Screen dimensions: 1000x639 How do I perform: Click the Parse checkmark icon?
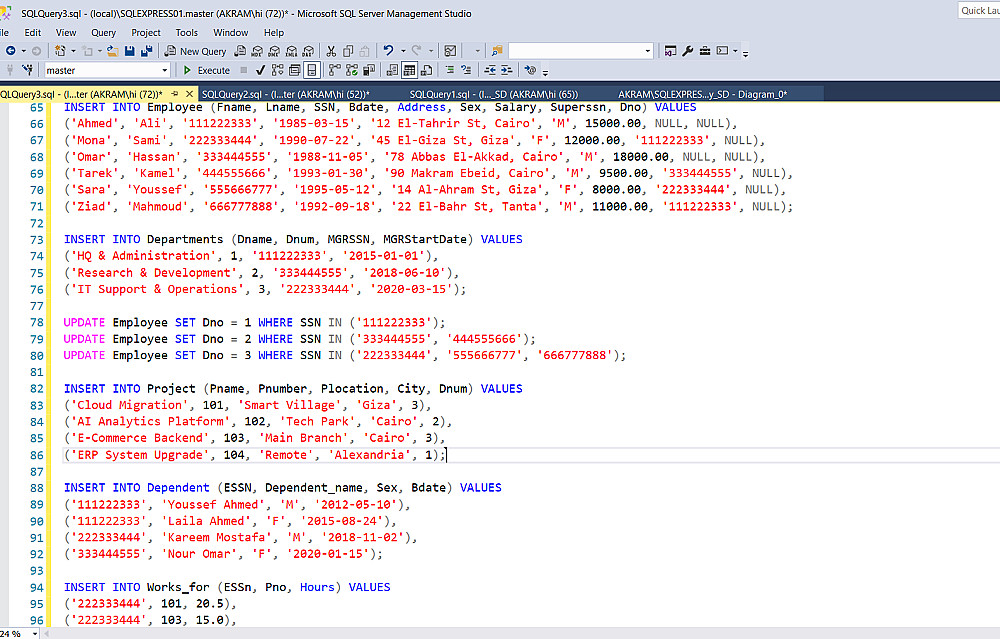pyautogui.click(x=260, y=70)
